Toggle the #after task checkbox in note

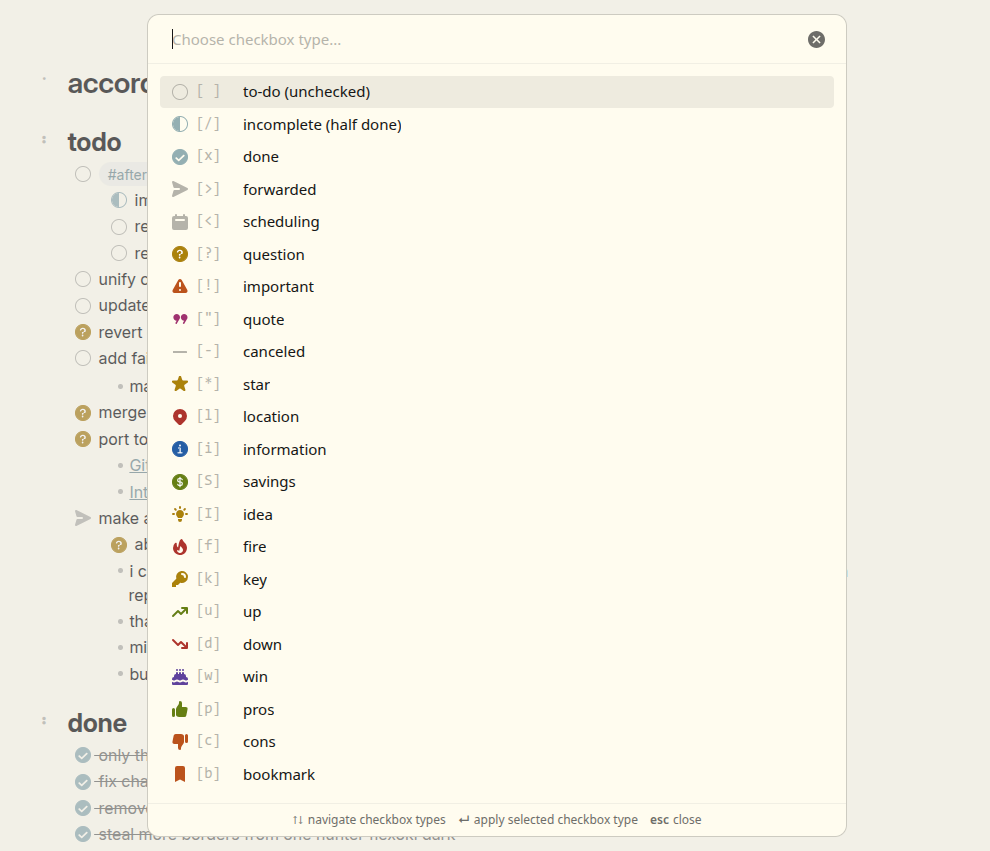click(83, 174)
